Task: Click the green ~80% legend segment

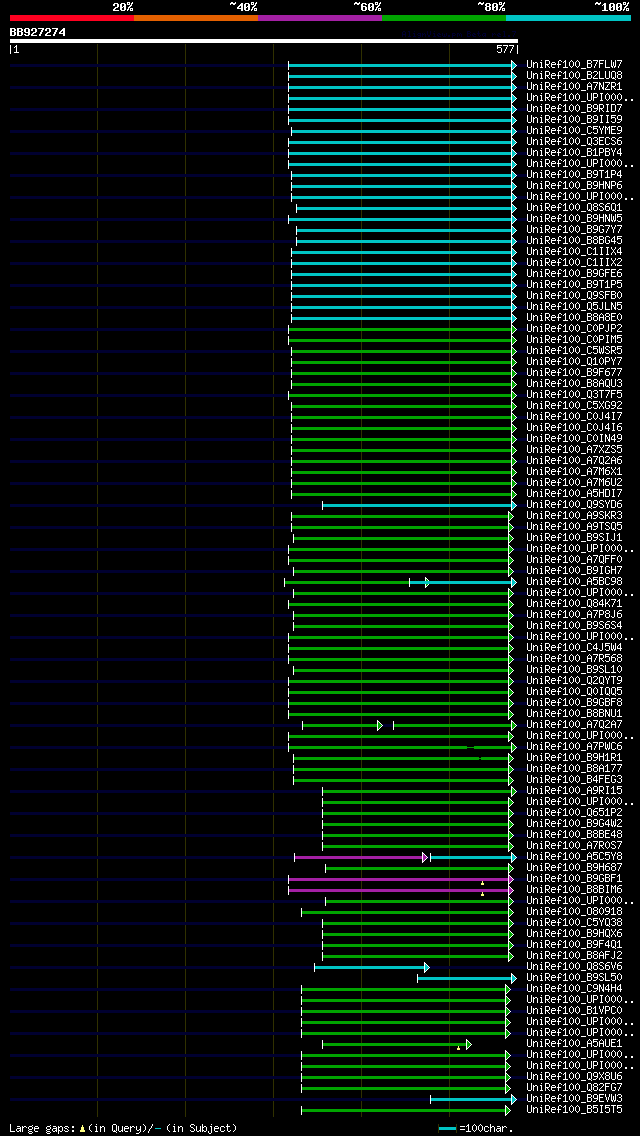Action: coord(444,17)
